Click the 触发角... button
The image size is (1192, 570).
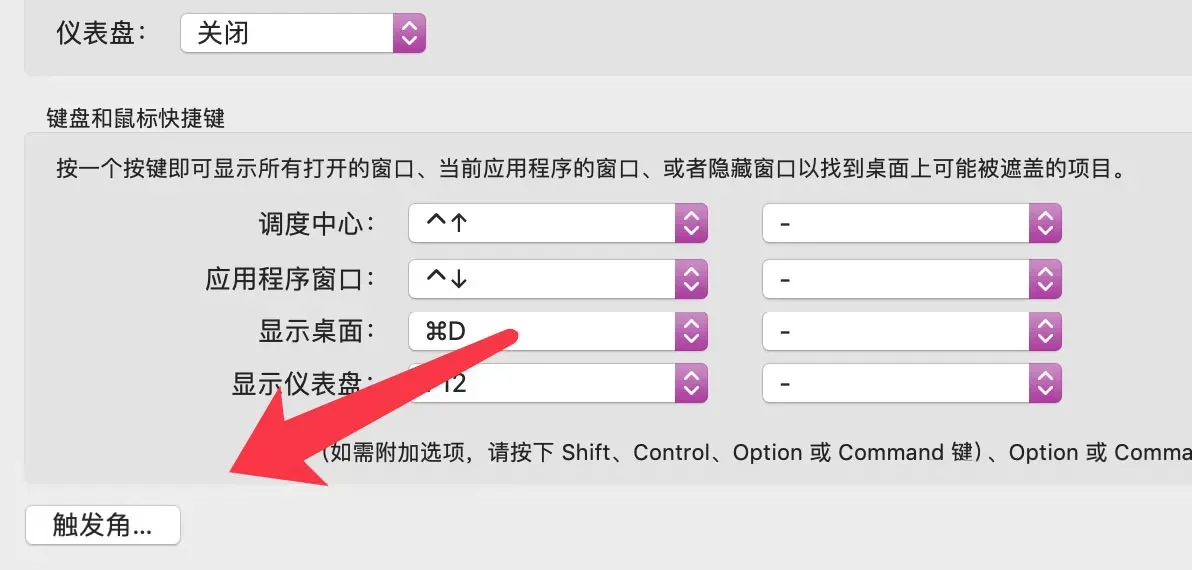[103, 525]
